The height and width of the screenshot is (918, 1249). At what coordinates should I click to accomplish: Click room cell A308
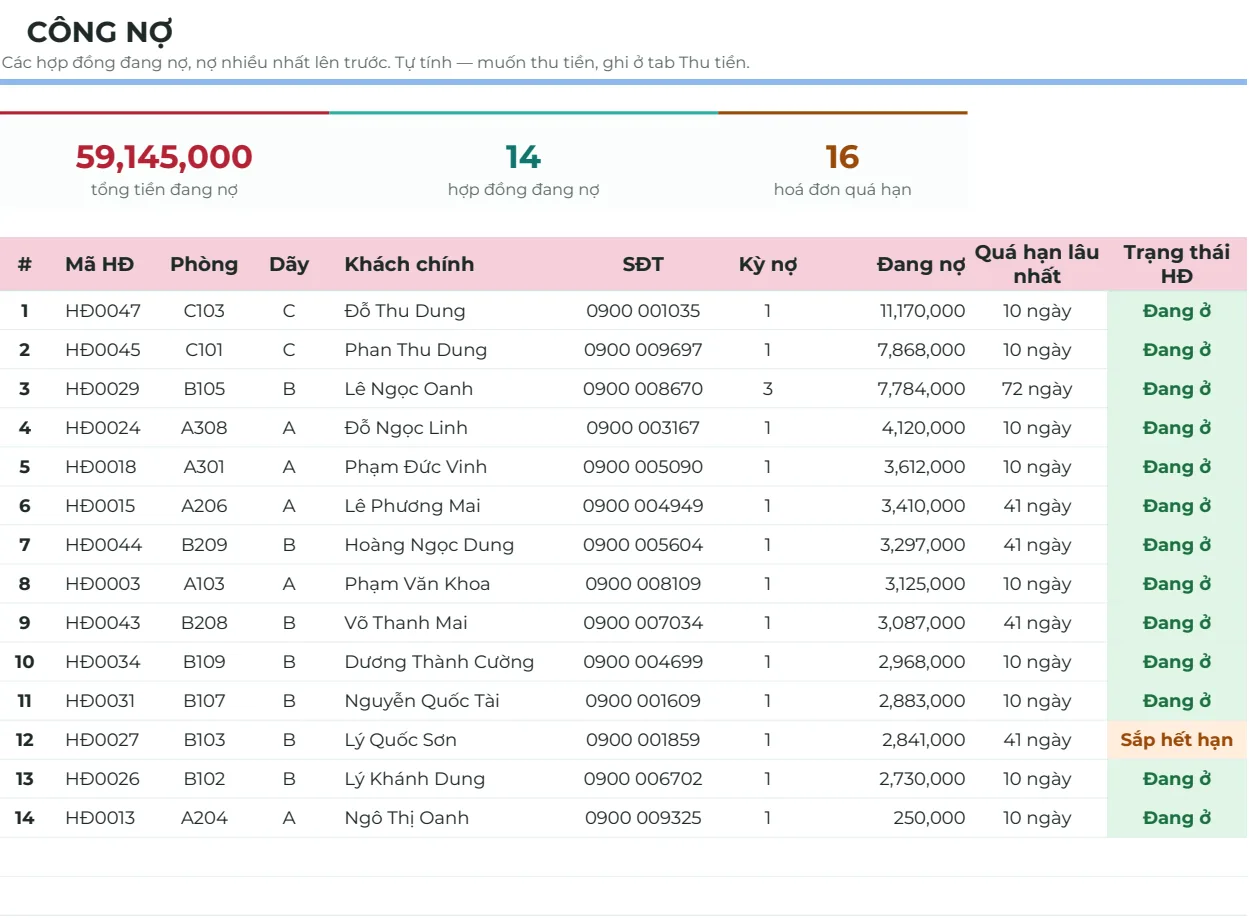[204, 428]
